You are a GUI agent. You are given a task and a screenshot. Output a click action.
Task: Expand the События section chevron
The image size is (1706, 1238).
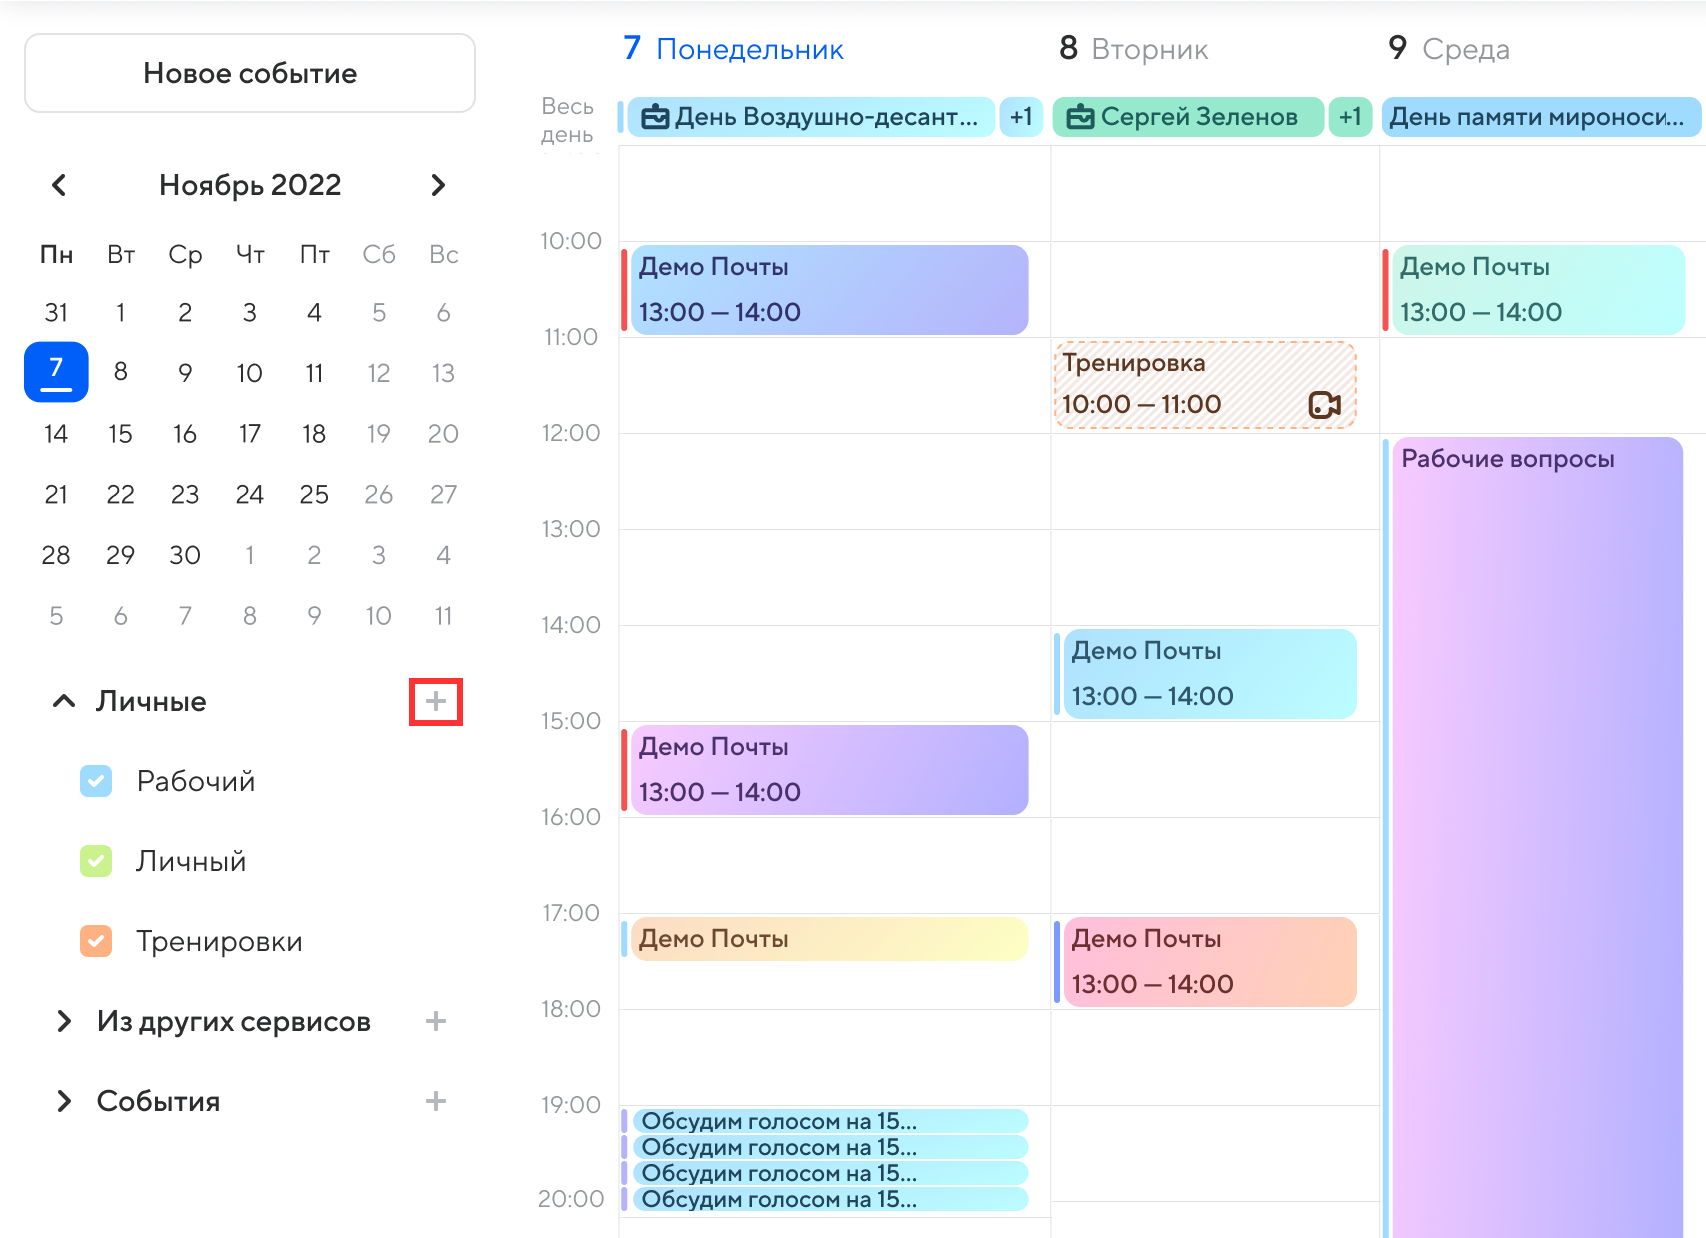pos(64,1101)
